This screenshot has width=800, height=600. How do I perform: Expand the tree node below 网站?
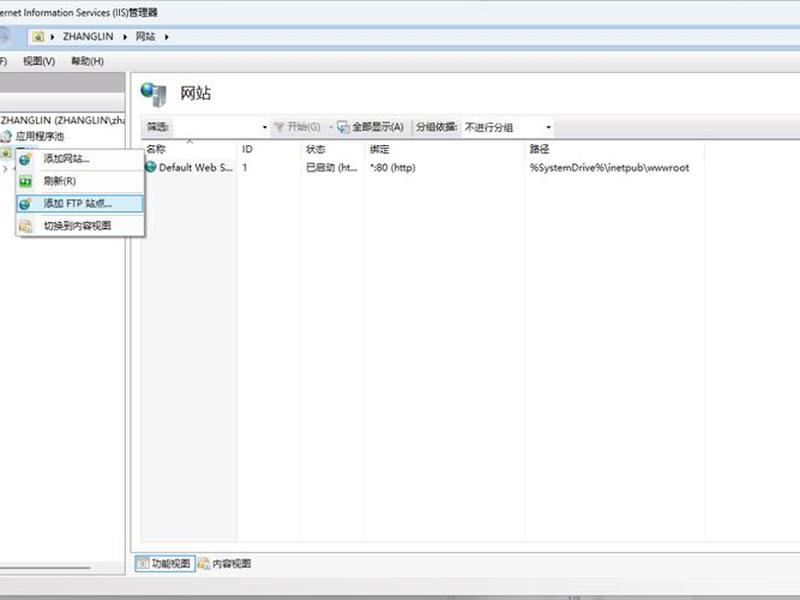5,168
